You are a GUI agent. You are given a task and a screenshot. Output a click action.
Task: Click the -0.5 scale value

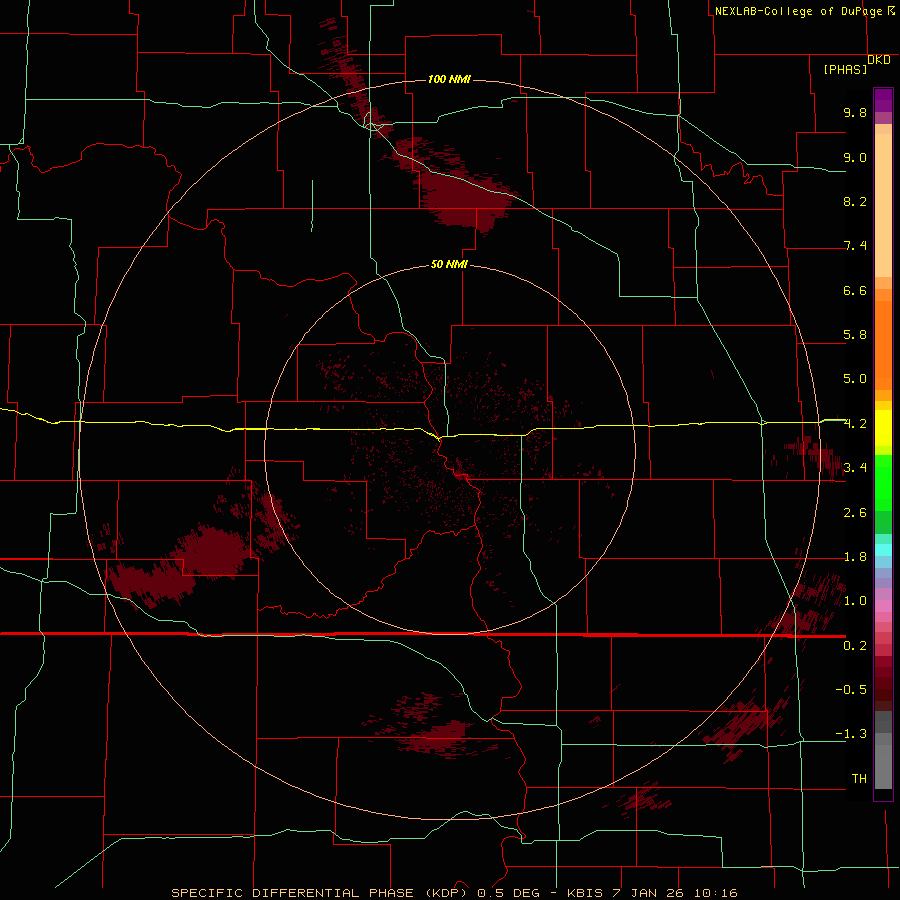851,689
